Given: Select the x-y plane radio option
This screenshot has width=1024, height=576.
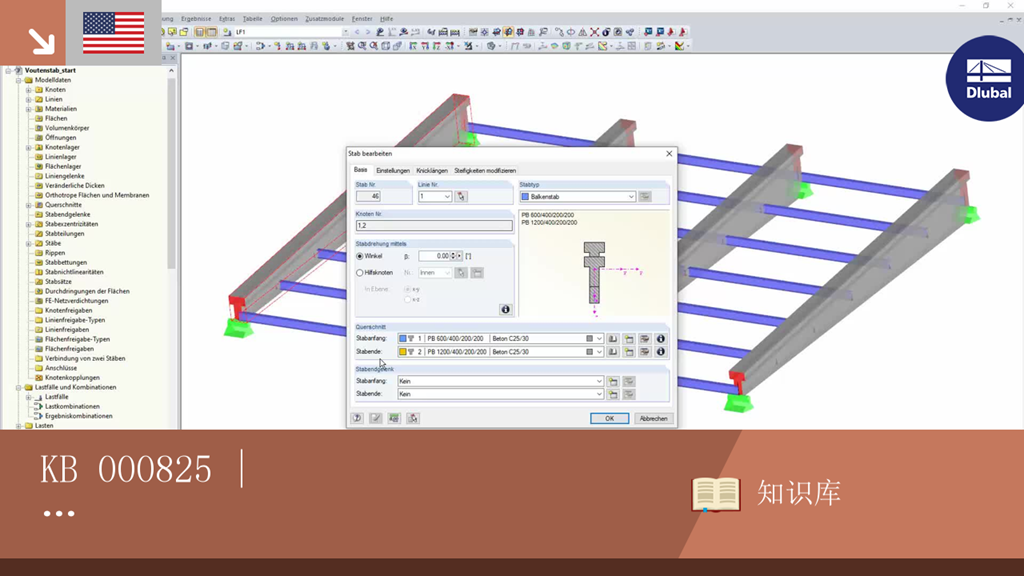Looking at the screenshot, I should pyautogui.click(x=408, y=289).
